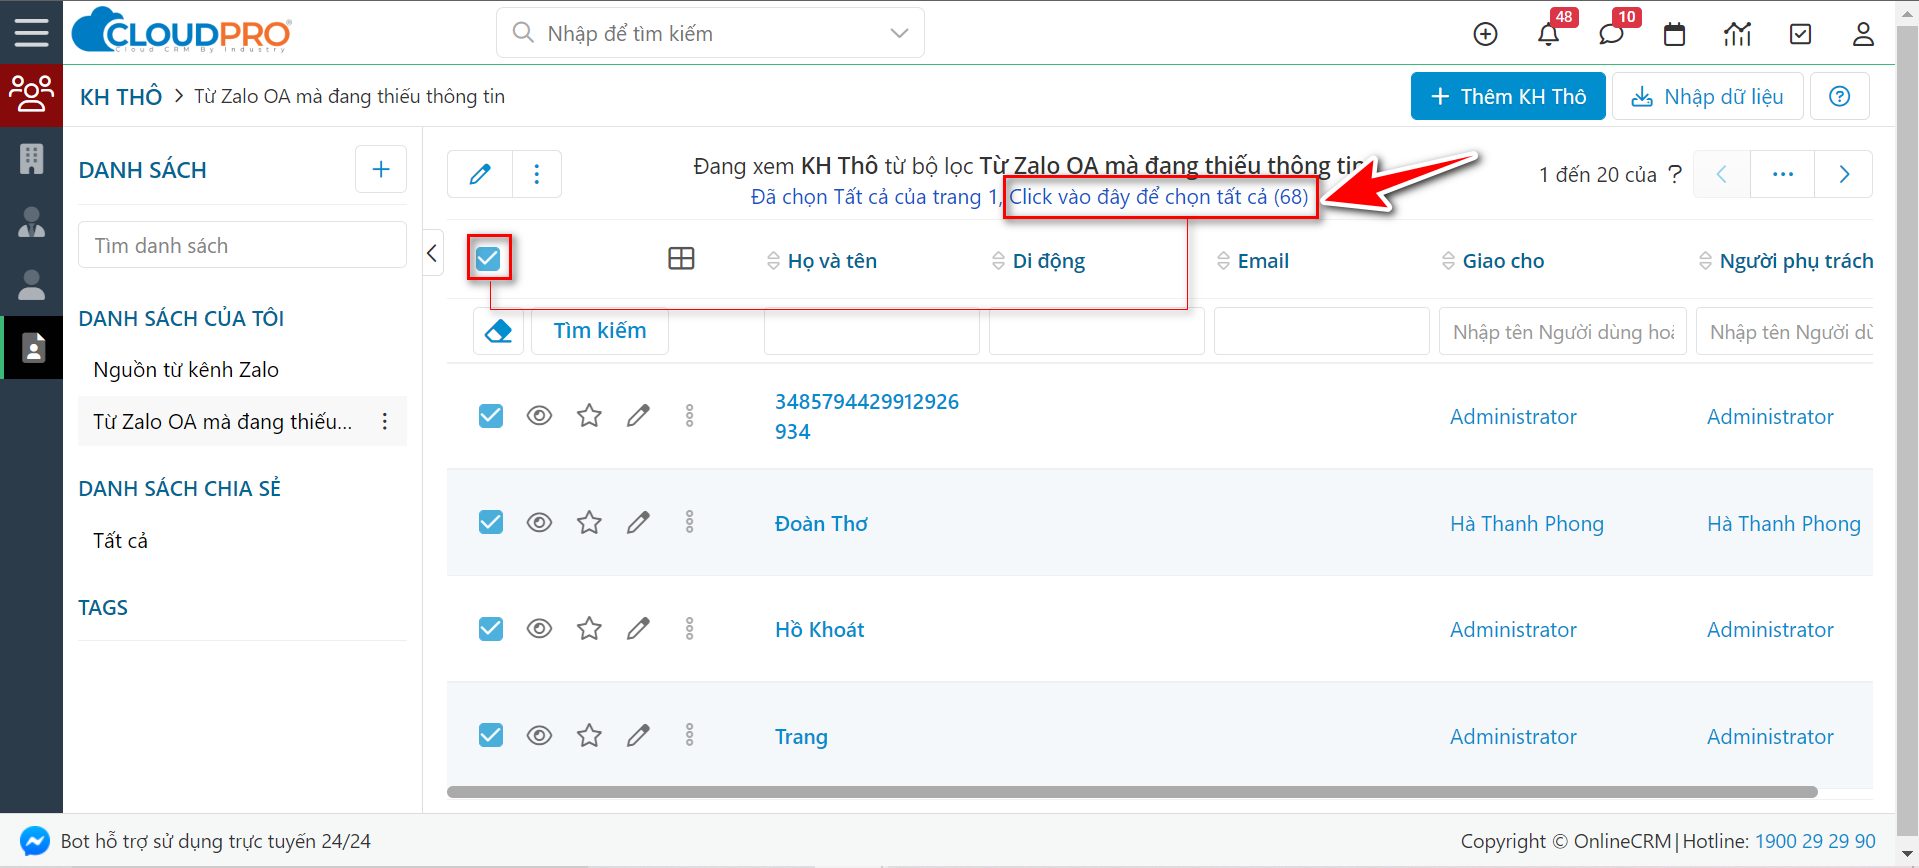This screenshot has height=868, width=1919.
Task: Open the Đoàn Thơ record link
Action: tap(821, 524)
